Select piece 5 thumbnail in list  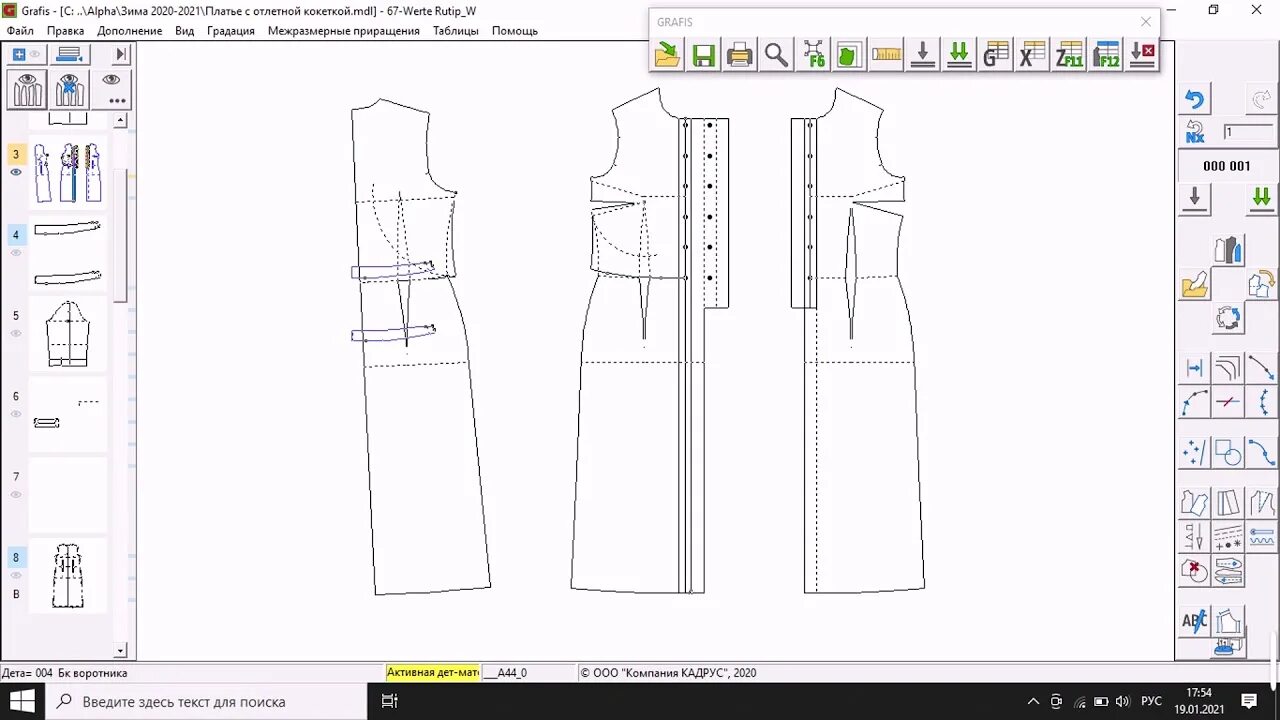coord(68,334)
